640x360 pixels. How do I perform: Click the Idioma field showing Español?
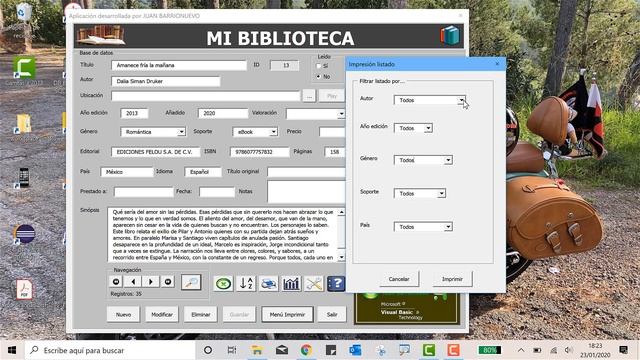pyautogui.click(x=203, y=172)
